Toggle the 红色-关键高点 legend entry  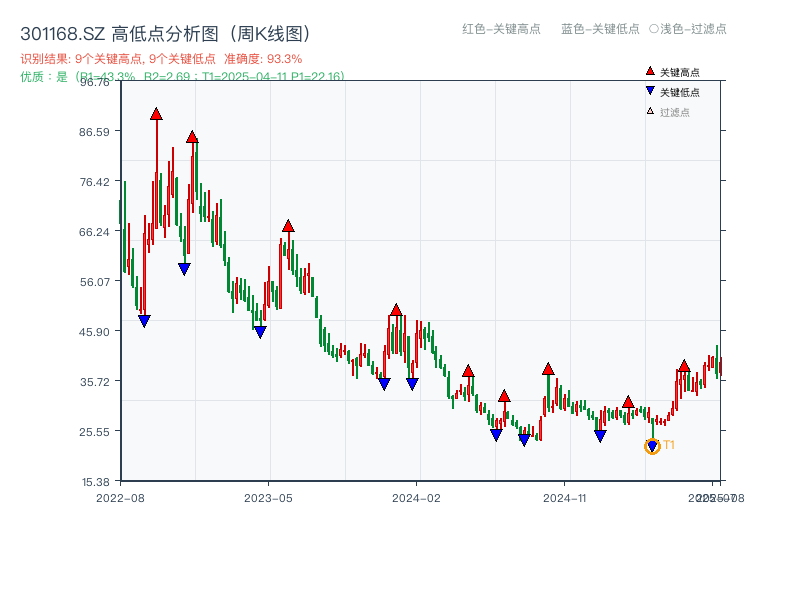click(x=500, y=30)
